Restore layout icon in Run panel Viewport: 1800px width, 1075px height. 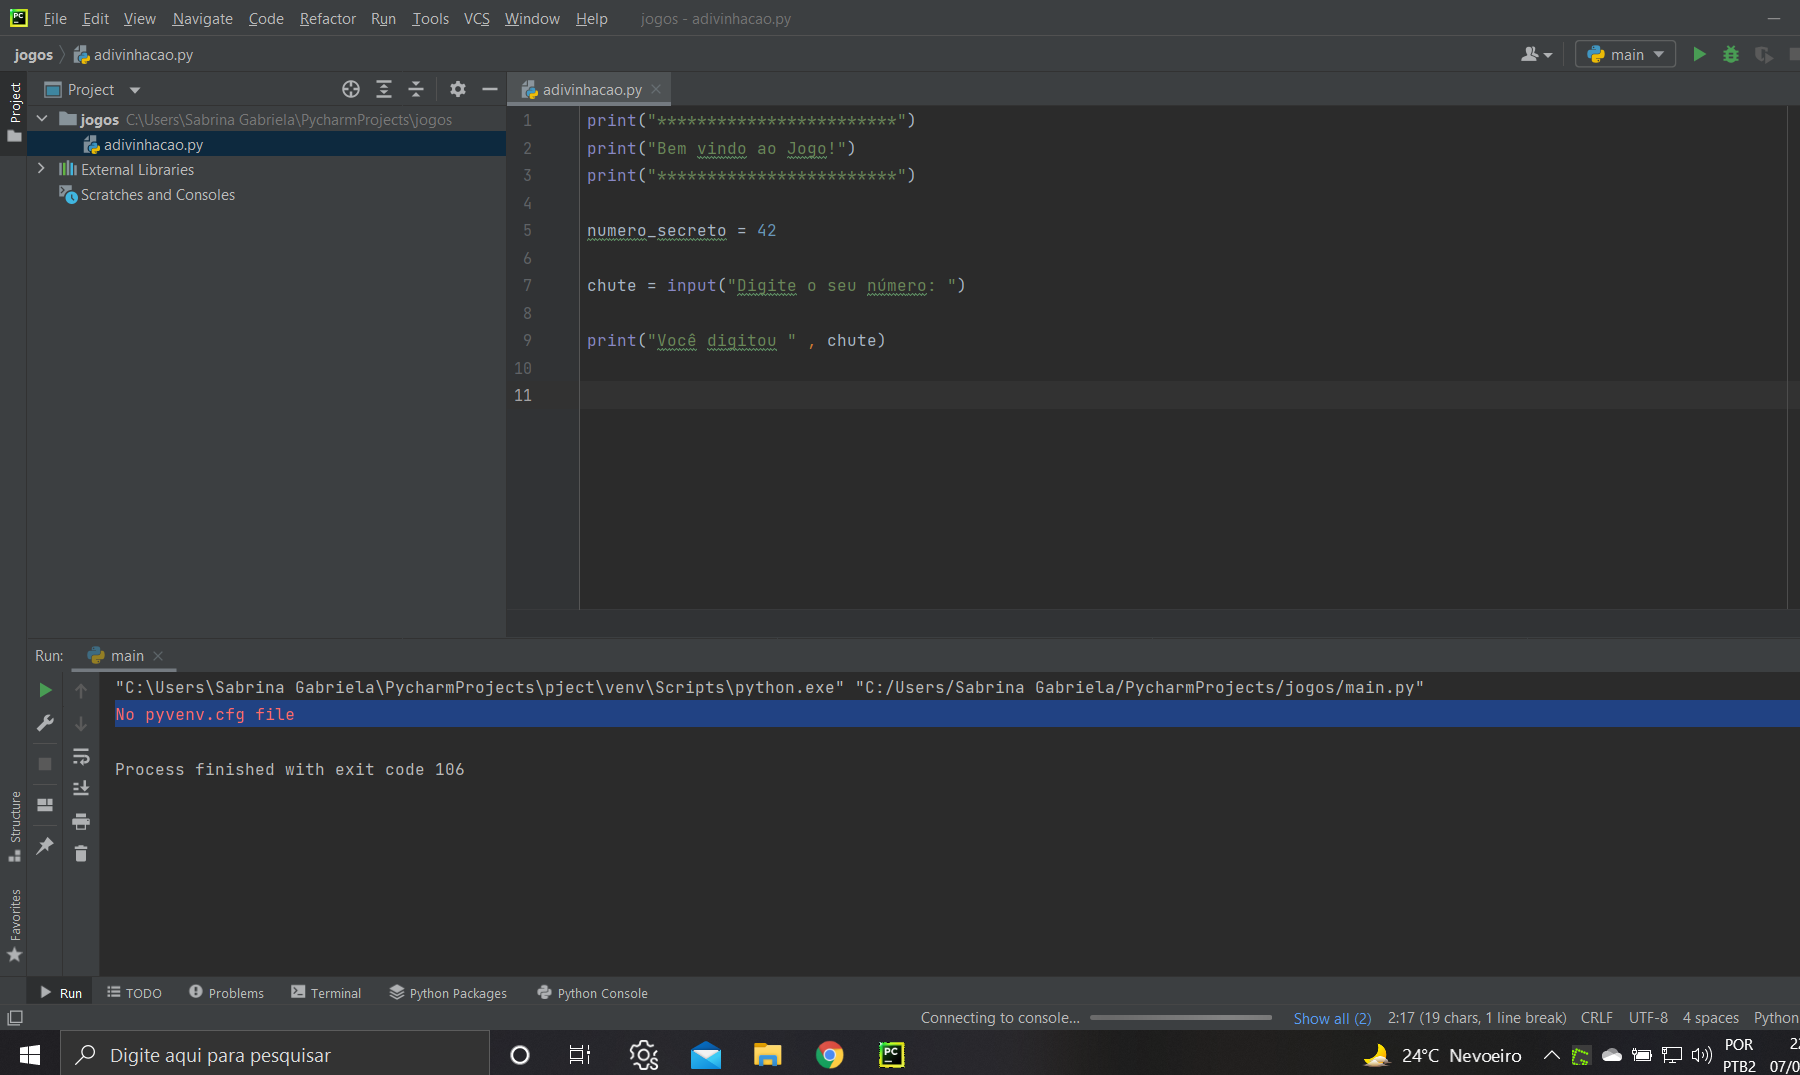(x=45, y=804)
